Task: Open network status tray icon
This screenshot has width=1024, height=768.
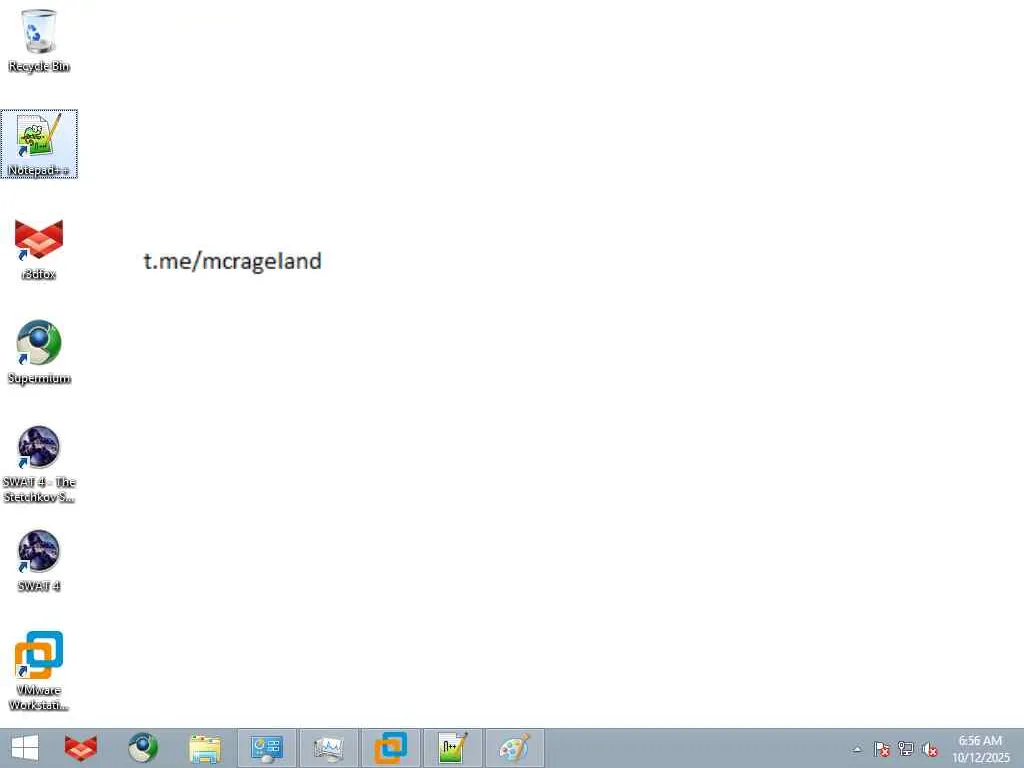Action: pos(906,749)
